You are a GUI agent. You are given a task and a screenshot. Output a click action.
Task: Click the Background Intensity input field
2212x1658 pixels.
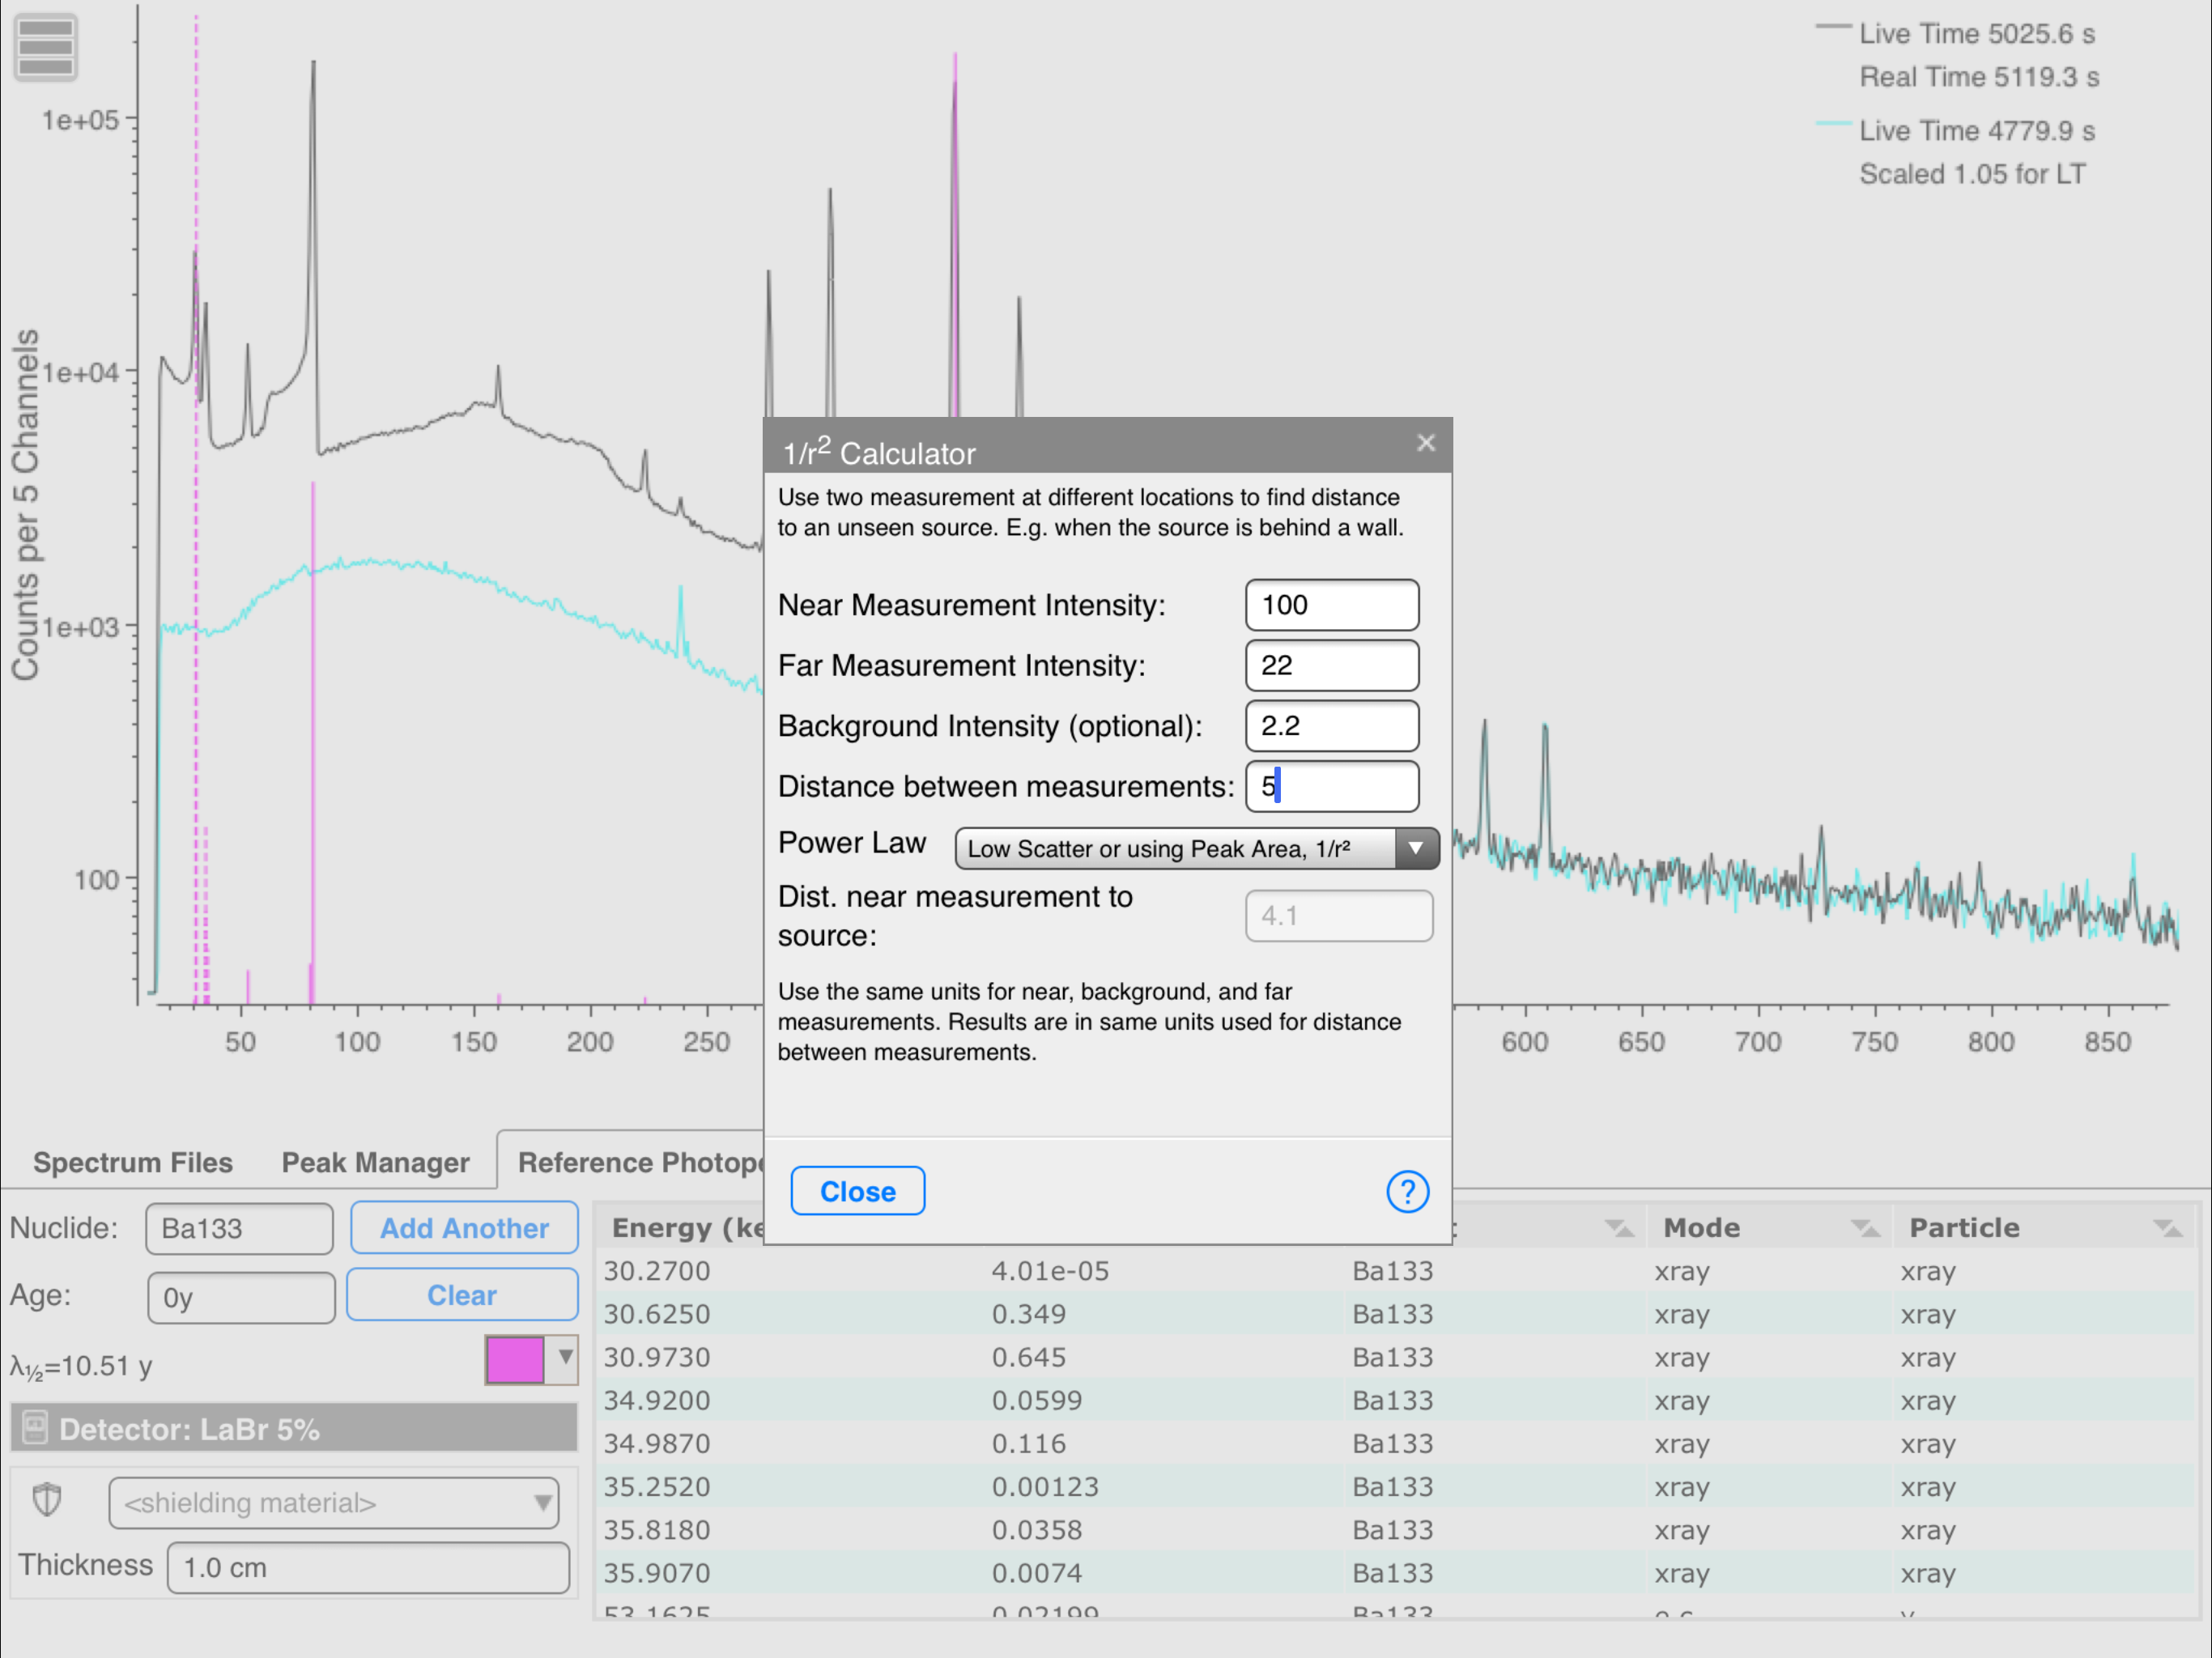(x=1331, y=726)
